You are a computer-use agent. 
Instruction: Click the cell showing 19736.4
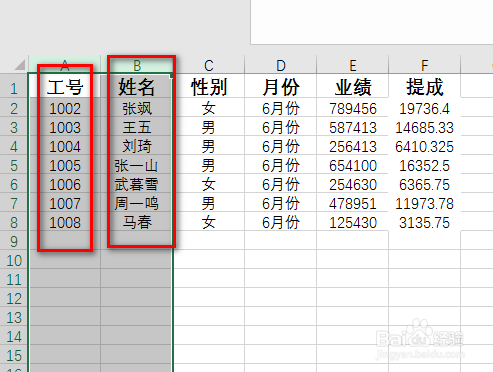[425, 108]
